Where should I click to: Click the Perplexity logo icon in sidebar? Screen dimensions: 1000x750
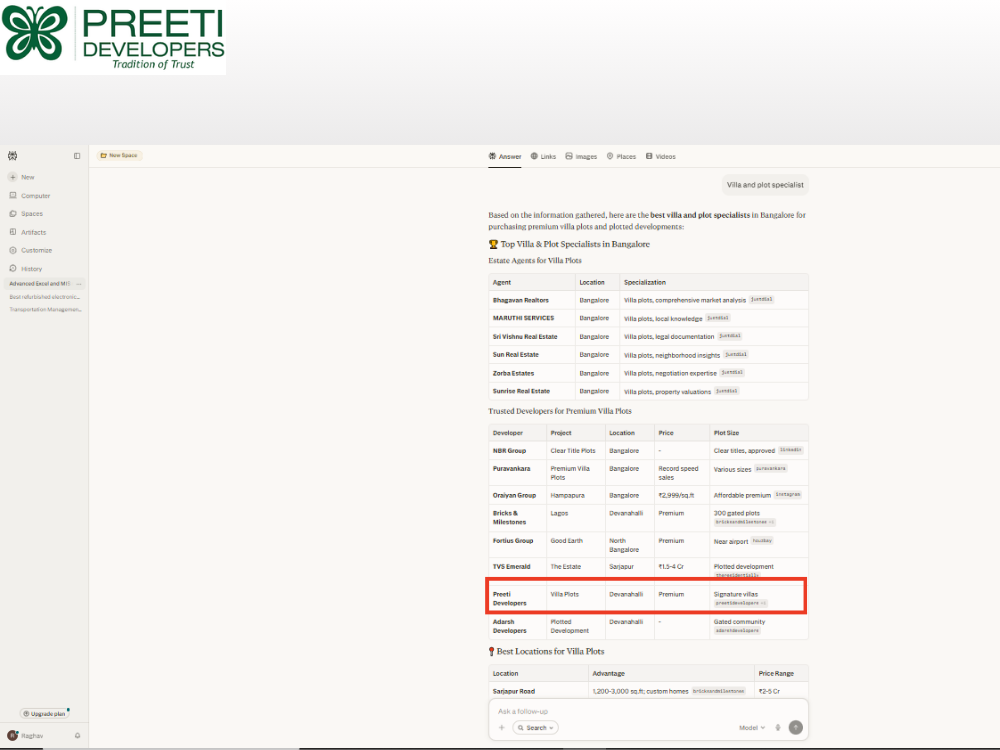(13, 156)
